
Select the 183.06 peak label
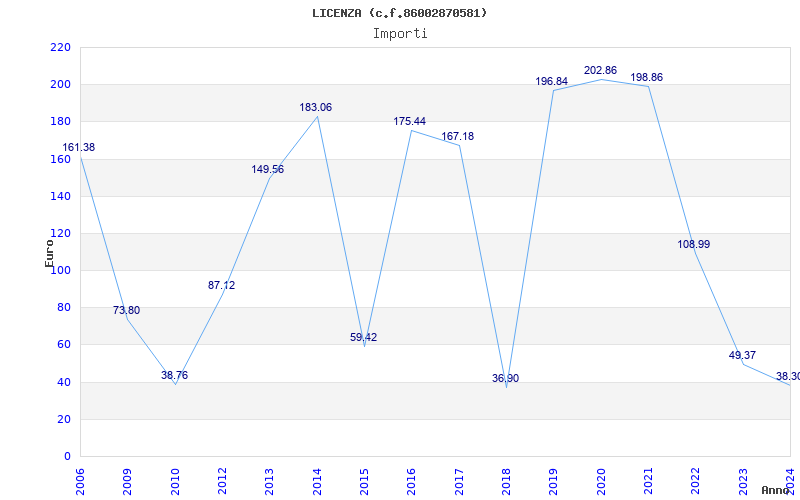click(315, 107)
